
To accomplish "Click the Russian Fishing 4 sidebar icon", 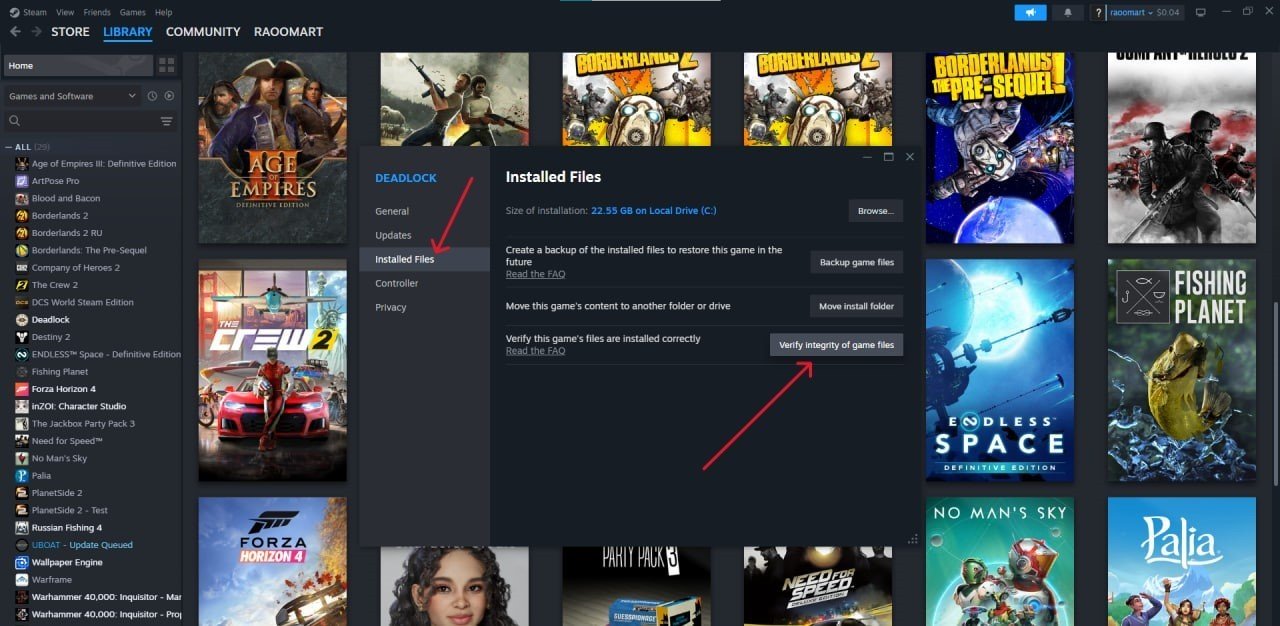I will [x=23, y=527].
